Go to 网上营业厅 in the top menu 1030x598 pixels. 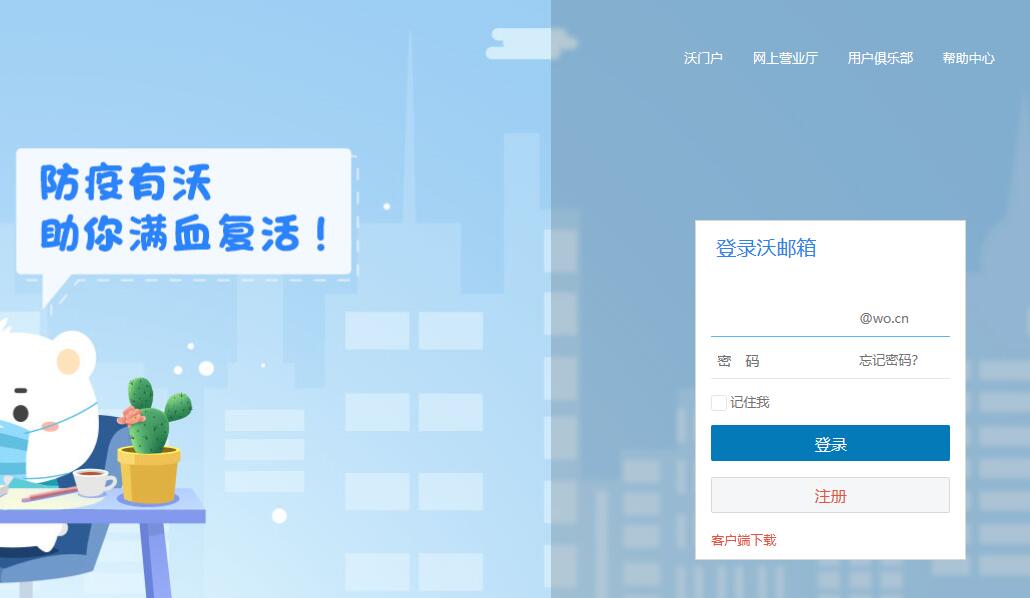click(785, 58)
